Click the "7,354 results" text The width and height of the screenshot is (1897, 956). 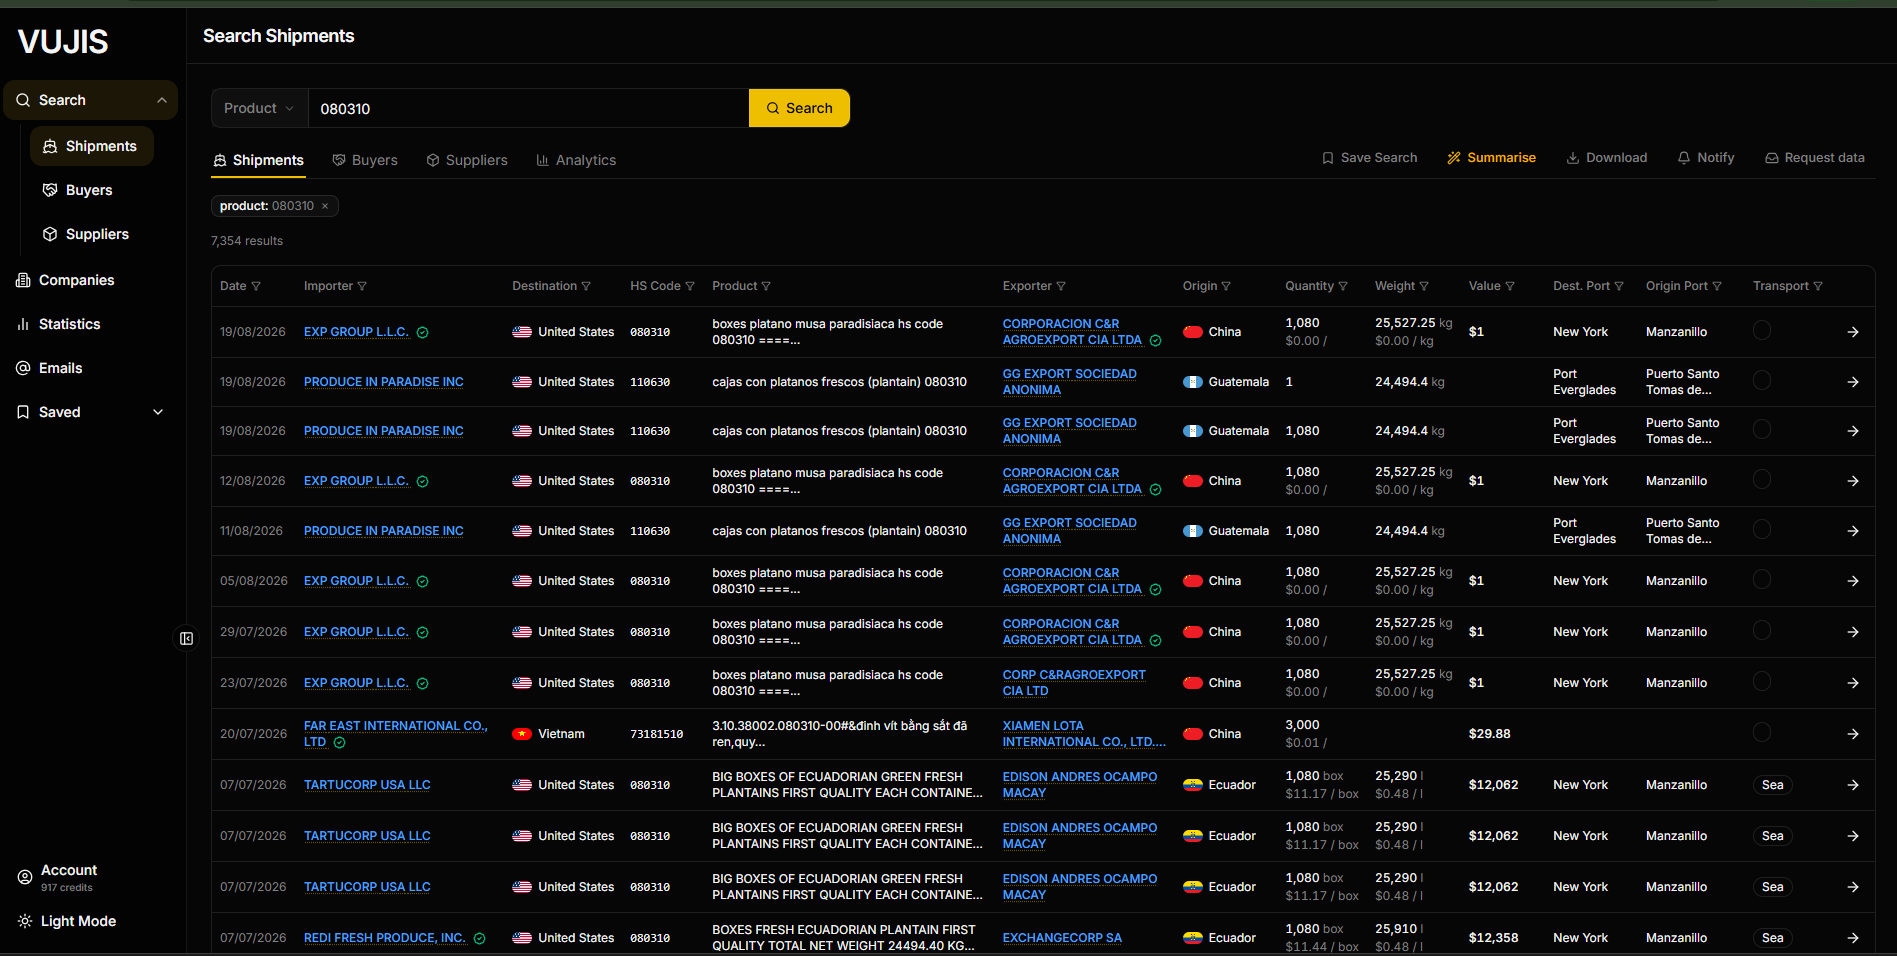pyautogui.click(x=247, y=241)
